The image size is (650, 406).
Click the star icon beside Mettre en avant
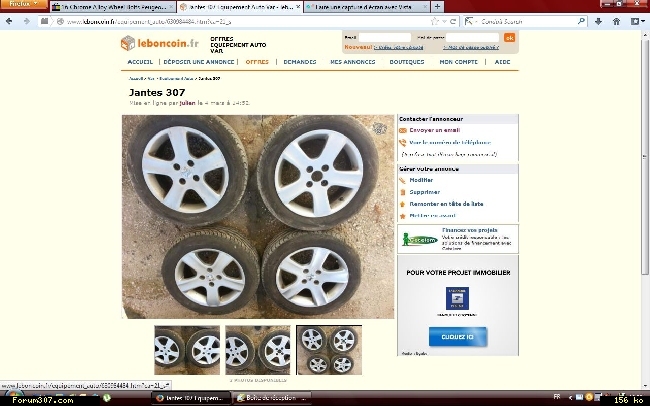click(x=403, y=216)
